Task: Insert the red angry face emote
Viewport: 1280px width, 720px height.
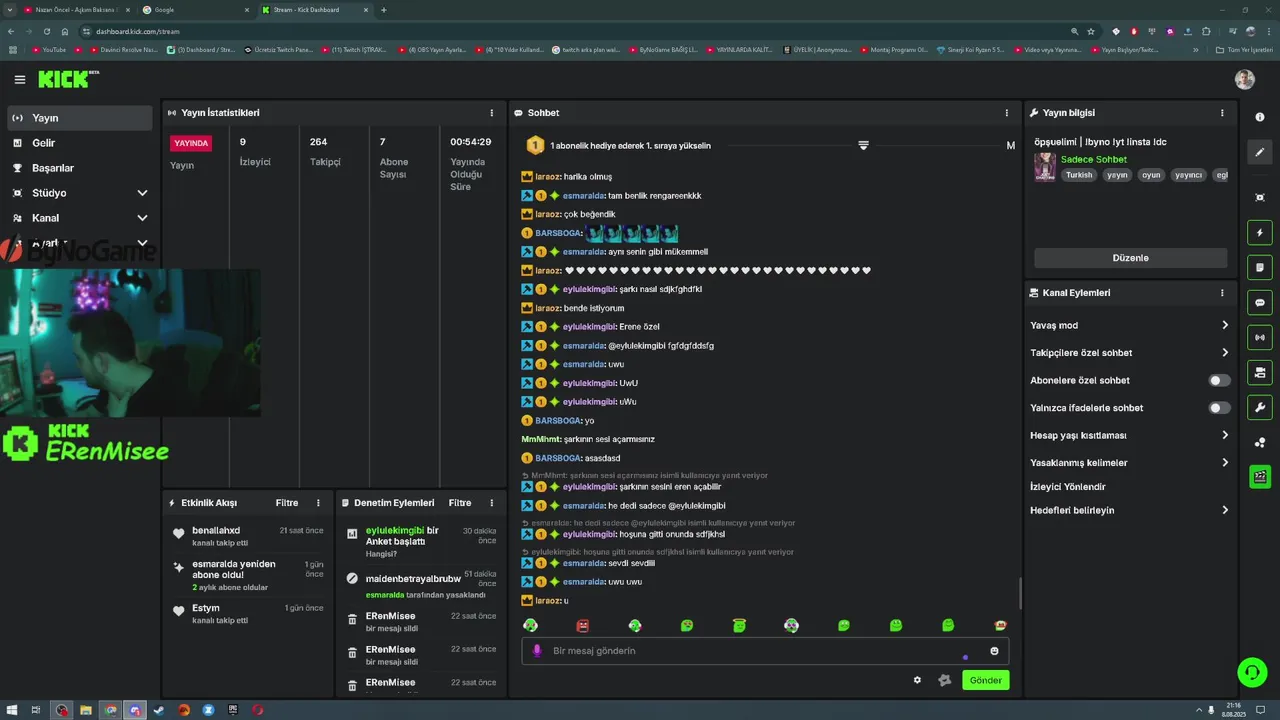Action: tap(583, 625)
